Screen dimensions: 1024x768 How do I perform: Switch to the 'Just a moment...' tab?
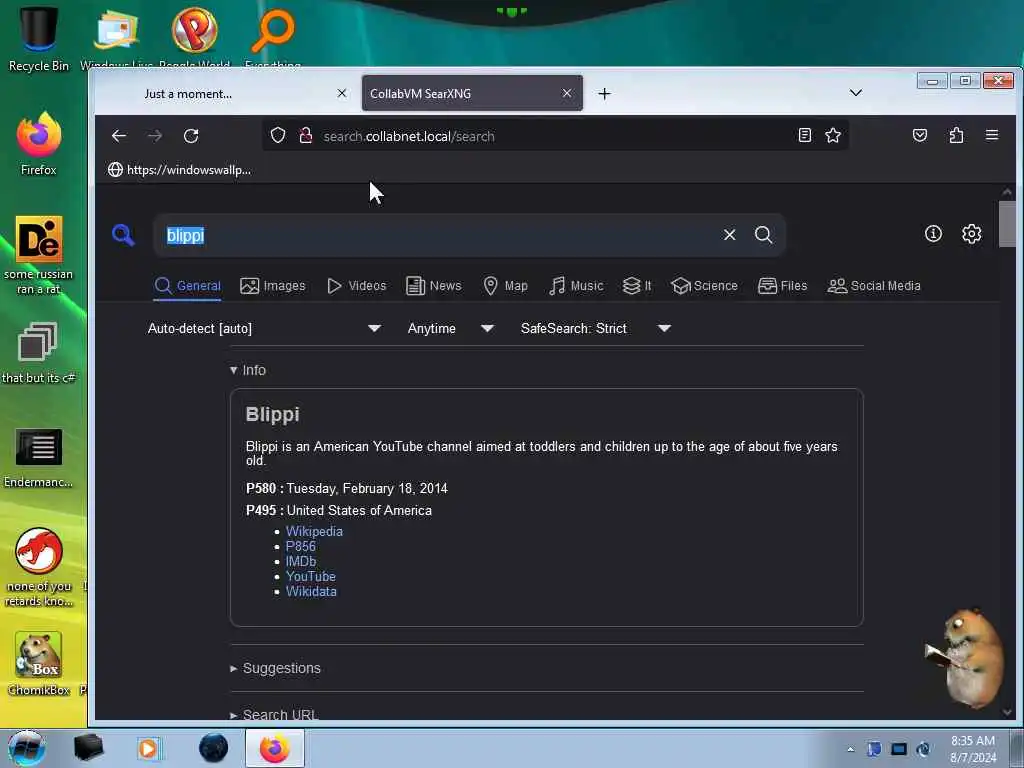pyautogui.click(x=187, y=94)
